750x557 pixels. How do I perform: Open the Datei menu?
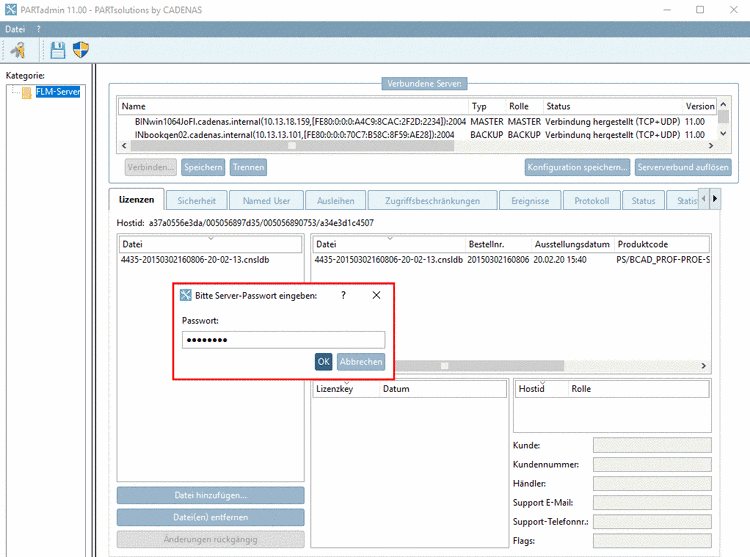[x=15, y=29]
